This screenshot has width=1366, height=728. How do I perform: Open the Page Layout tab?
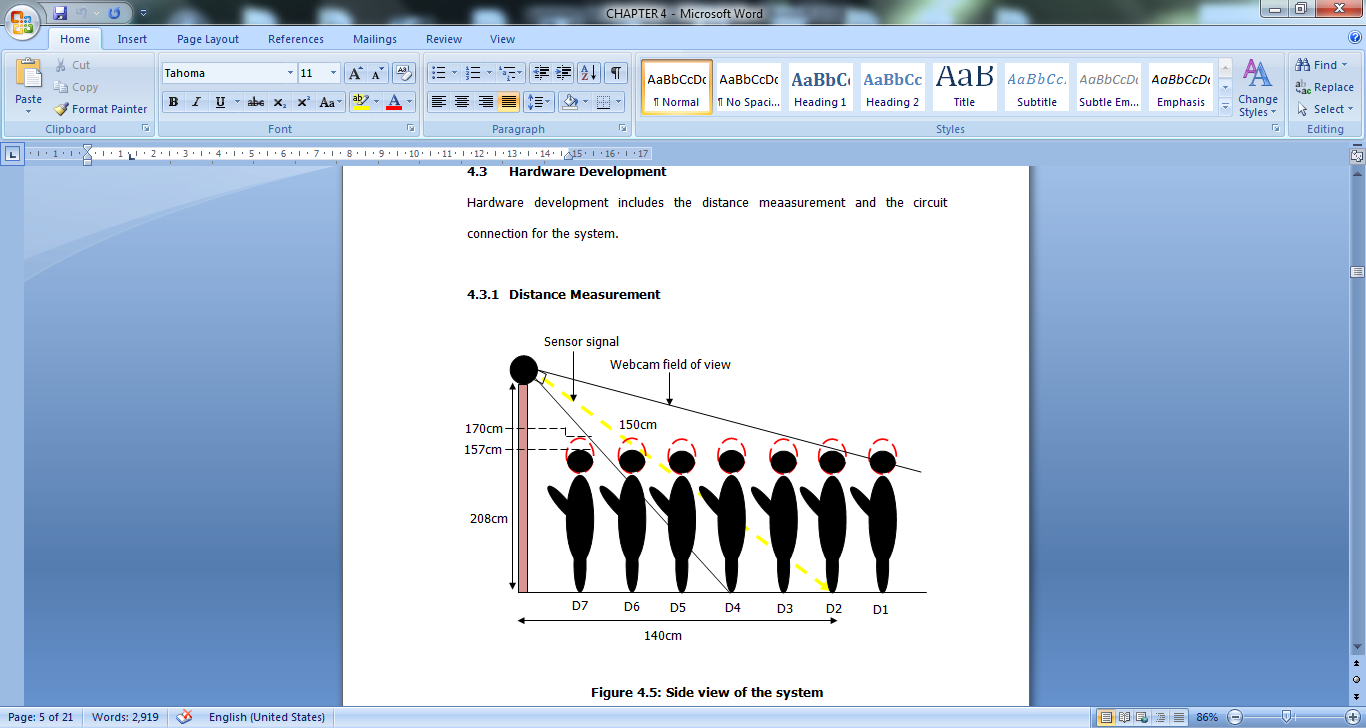coord(208,39)
